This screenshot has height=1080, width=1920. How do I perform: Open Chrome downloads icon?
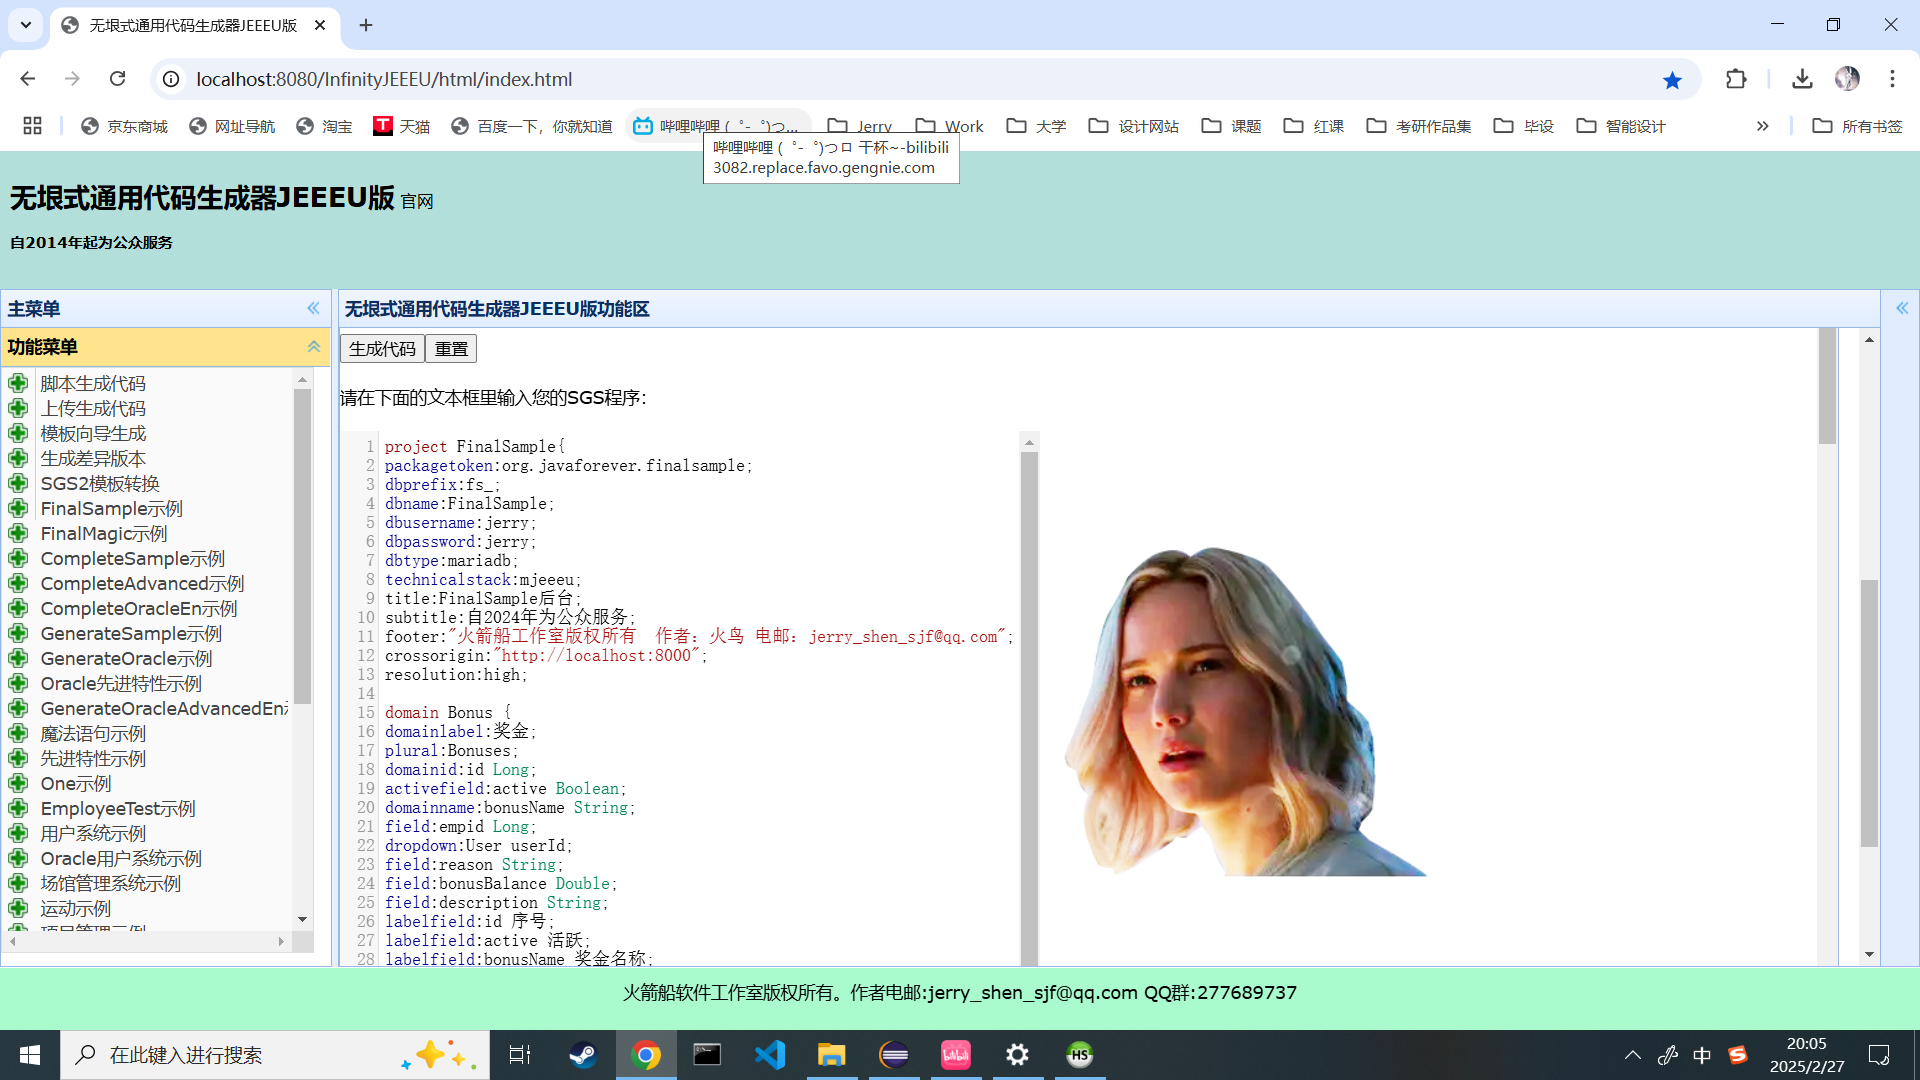tap(1802, 79)
